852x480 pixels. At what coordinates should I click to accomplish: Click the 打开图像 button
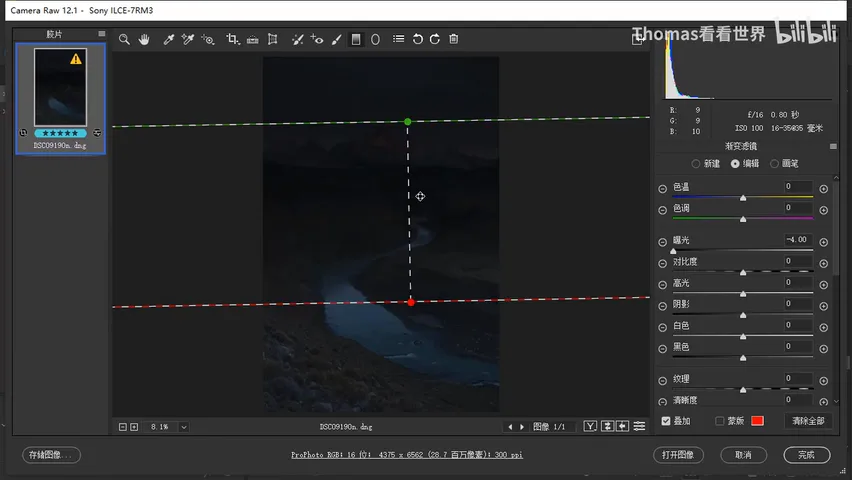point(678,455)
